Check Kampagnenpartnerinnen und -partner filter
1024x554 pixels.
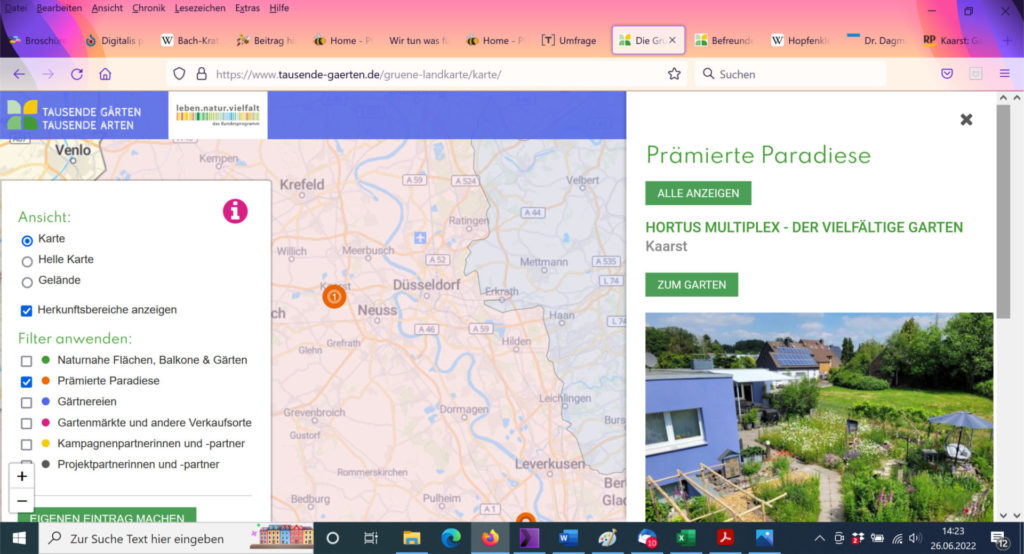pyautogui.click(x=26, y=444)
